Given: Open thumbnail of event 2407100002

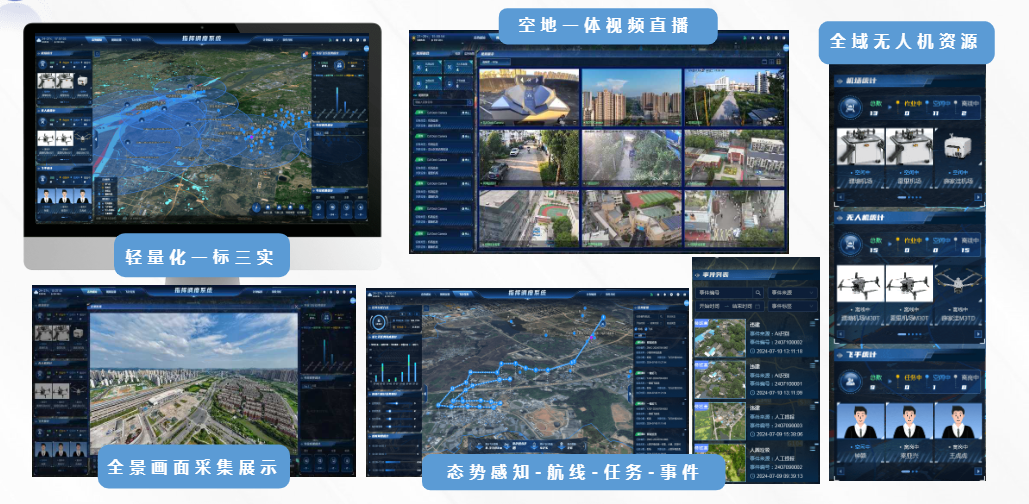Looking at the screenshot, I should (720, 338).
